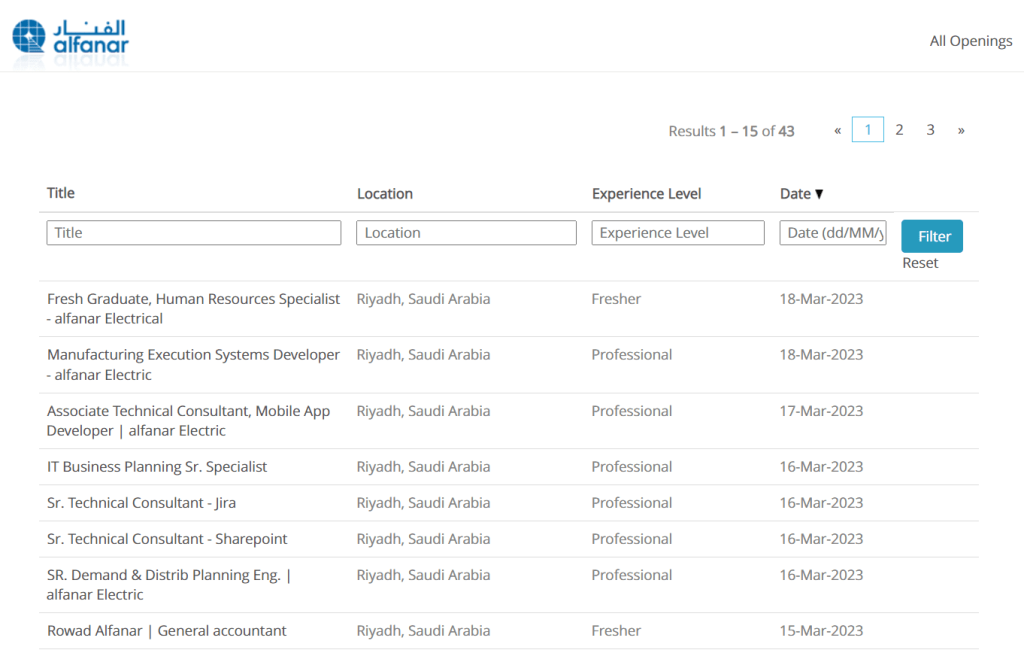Reset the filters via Reset link
The width and height of the screenshot is (1024, 653).
(x=920, y=263)
